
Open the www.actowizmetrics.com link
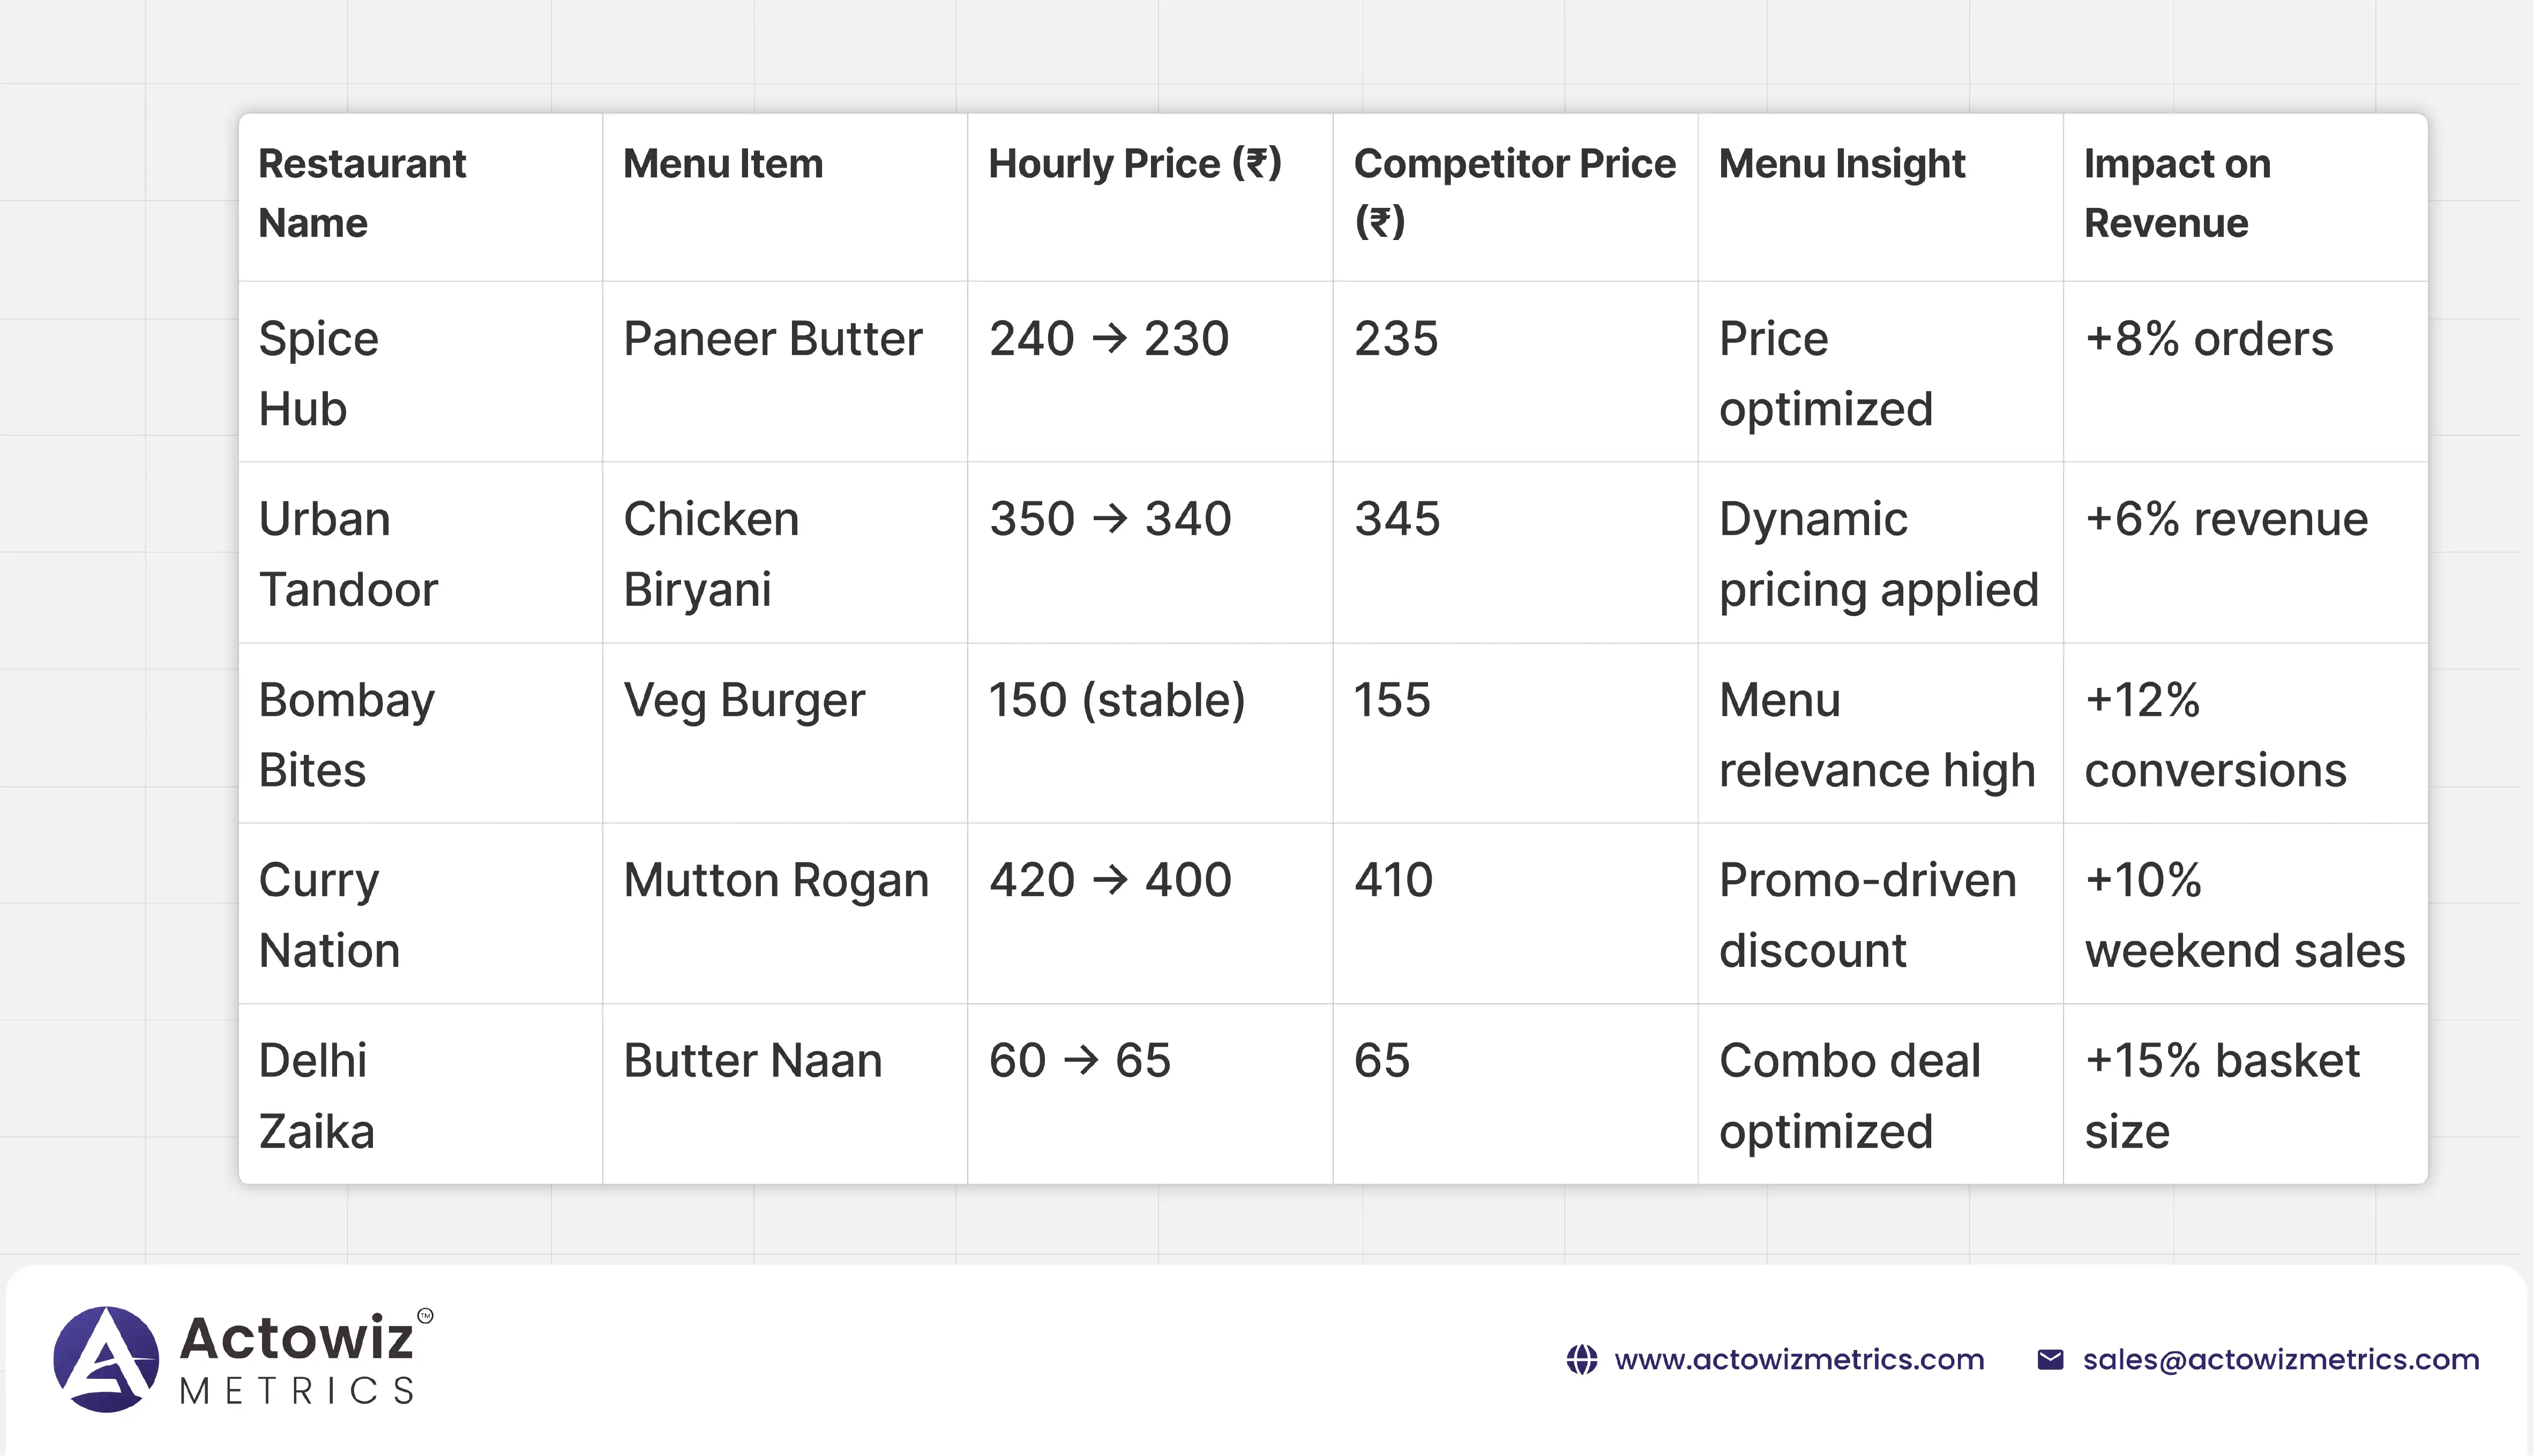1799,1360
